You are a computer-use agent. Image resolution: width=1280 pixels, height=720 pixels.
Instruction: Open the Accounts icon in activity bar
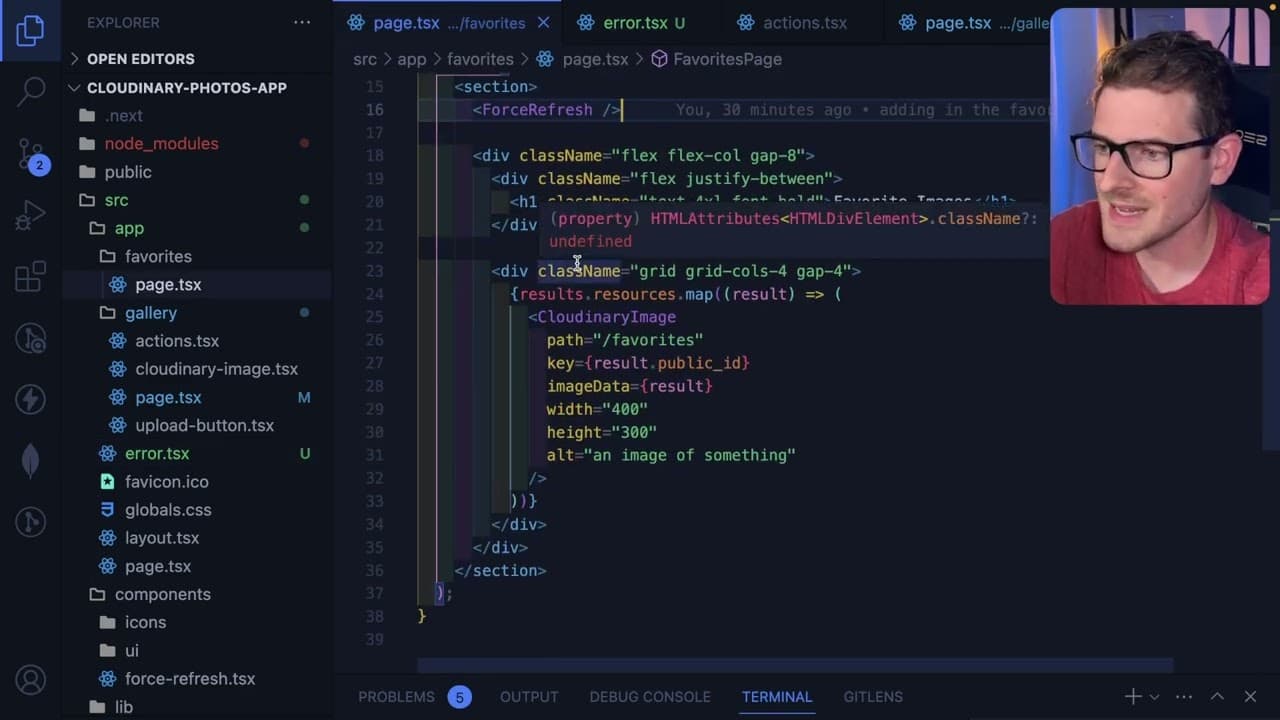30,681
